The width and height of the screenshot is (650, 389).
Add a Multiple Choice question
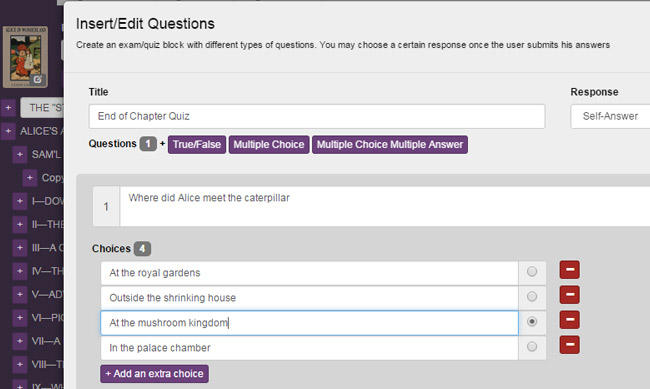tap(269, 145)
